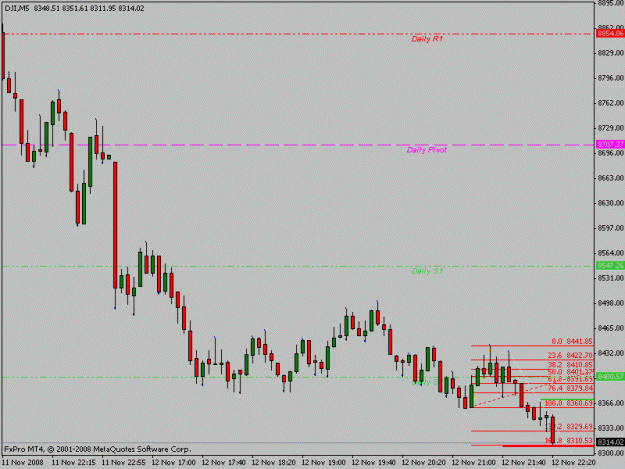The height and width of the screenshot is (469, 625).
Task: Click the 8829.00 price scale value
Action: tap(611, 53)
